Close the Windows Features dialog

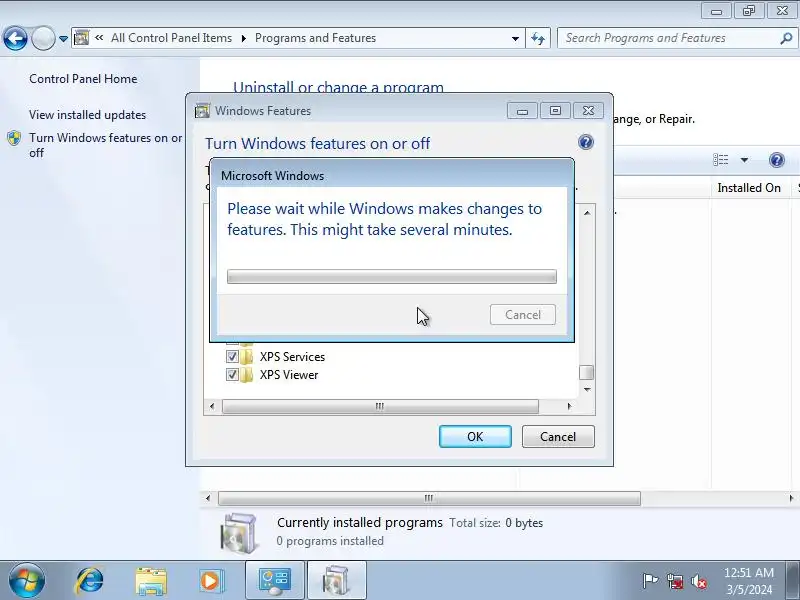pyautogui.click(x=588, y=111)
